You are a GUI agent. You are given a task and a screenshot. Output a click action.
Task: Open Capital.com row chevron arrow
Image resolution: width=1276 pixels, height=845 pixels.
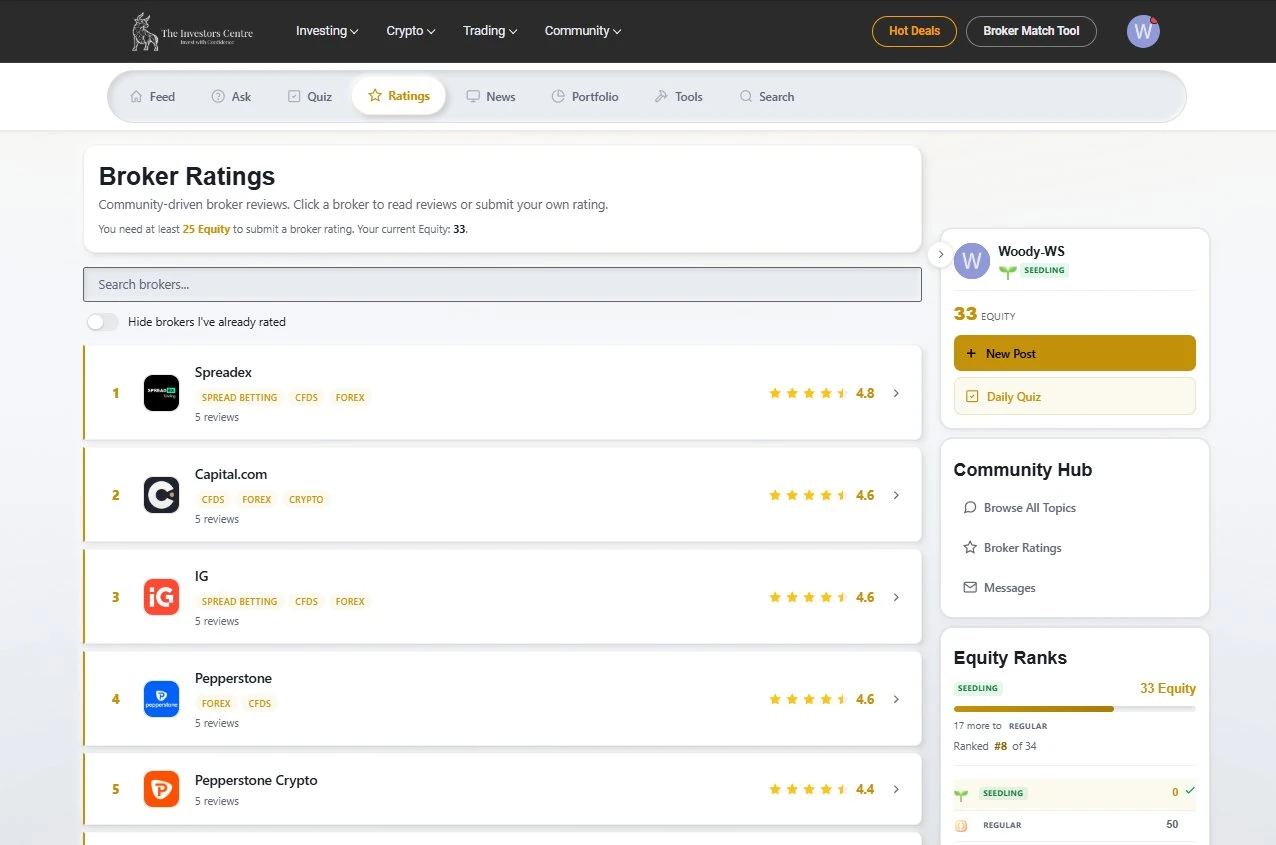[896, 495]
